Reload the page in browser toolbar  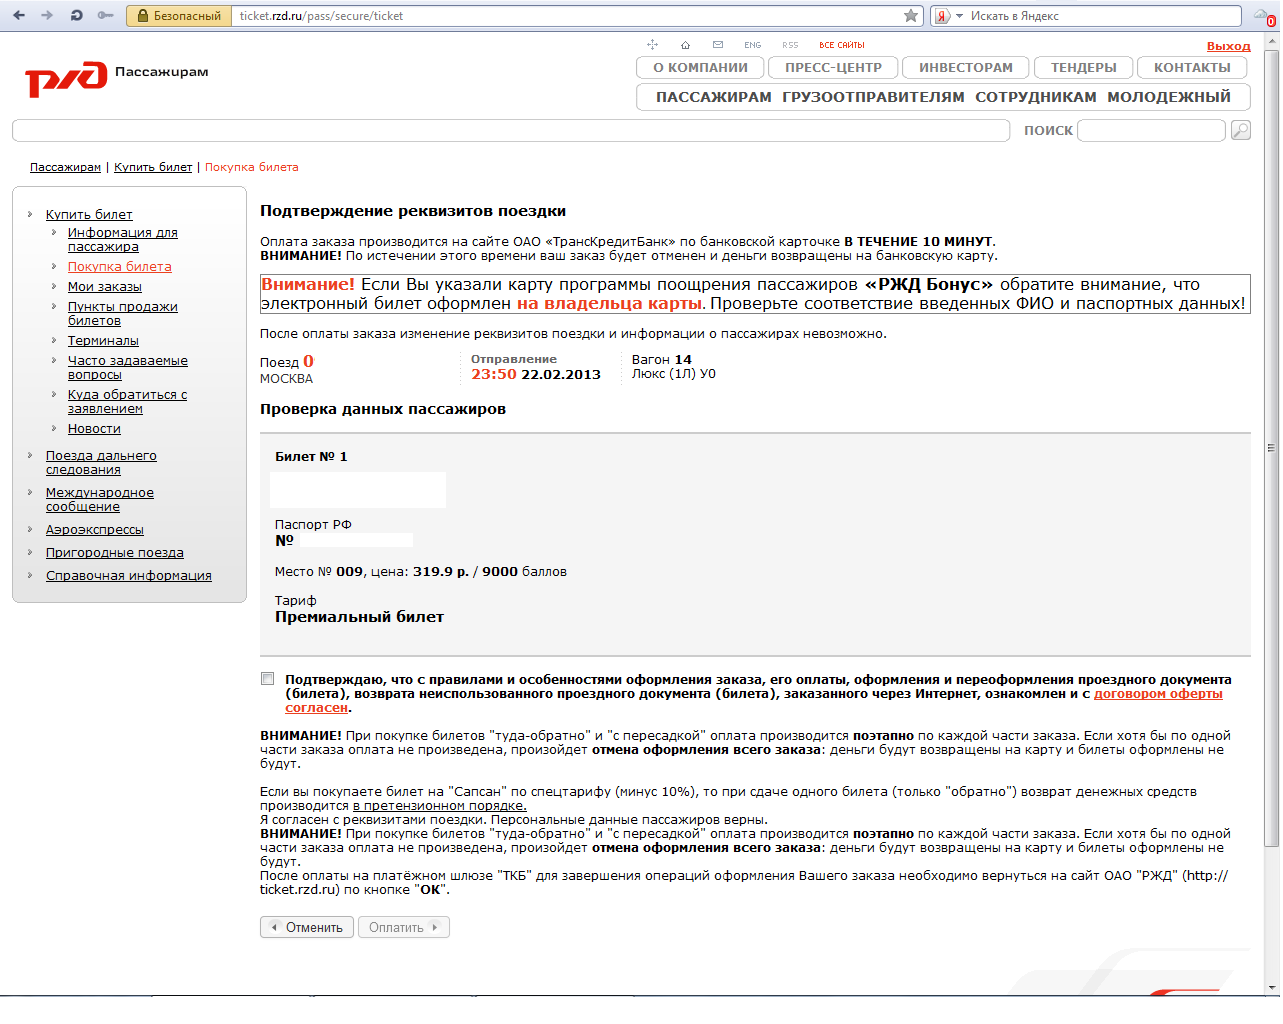coord(76,16)
